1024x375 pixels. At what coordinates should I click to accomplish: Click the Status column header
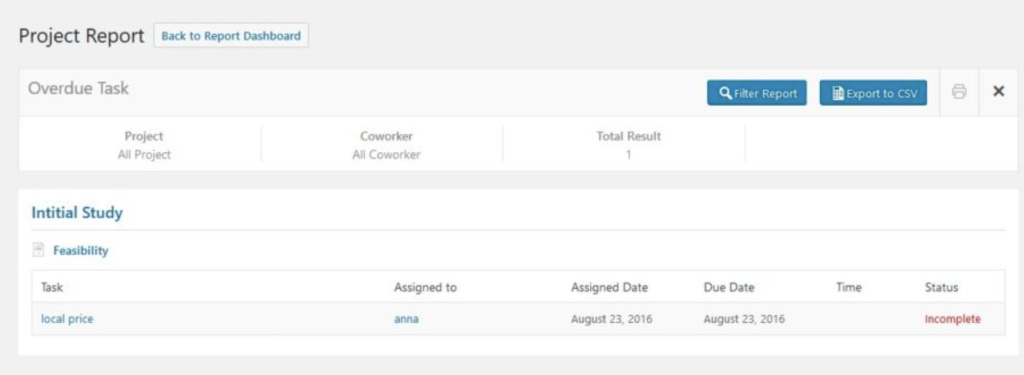coord(941,287)
